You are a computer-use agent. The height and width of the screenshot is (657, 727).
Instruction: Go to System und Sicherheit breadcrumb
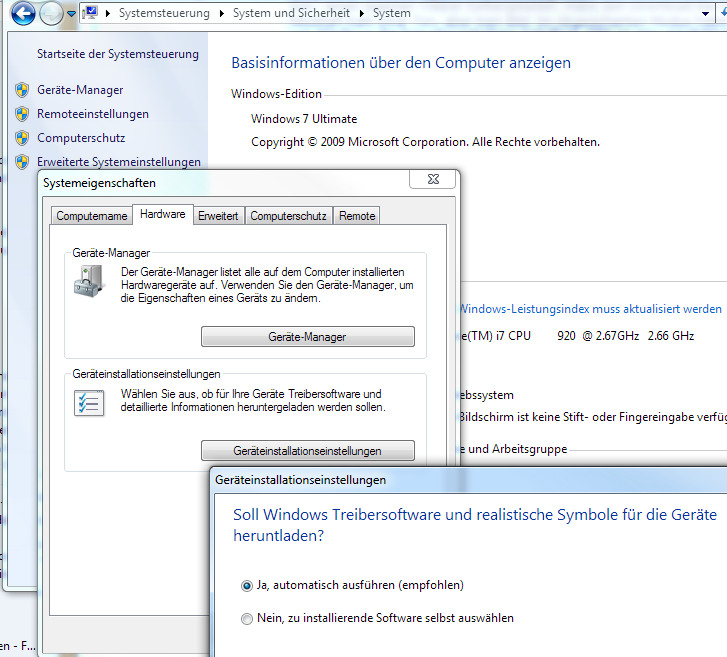[x=291, y=13]
